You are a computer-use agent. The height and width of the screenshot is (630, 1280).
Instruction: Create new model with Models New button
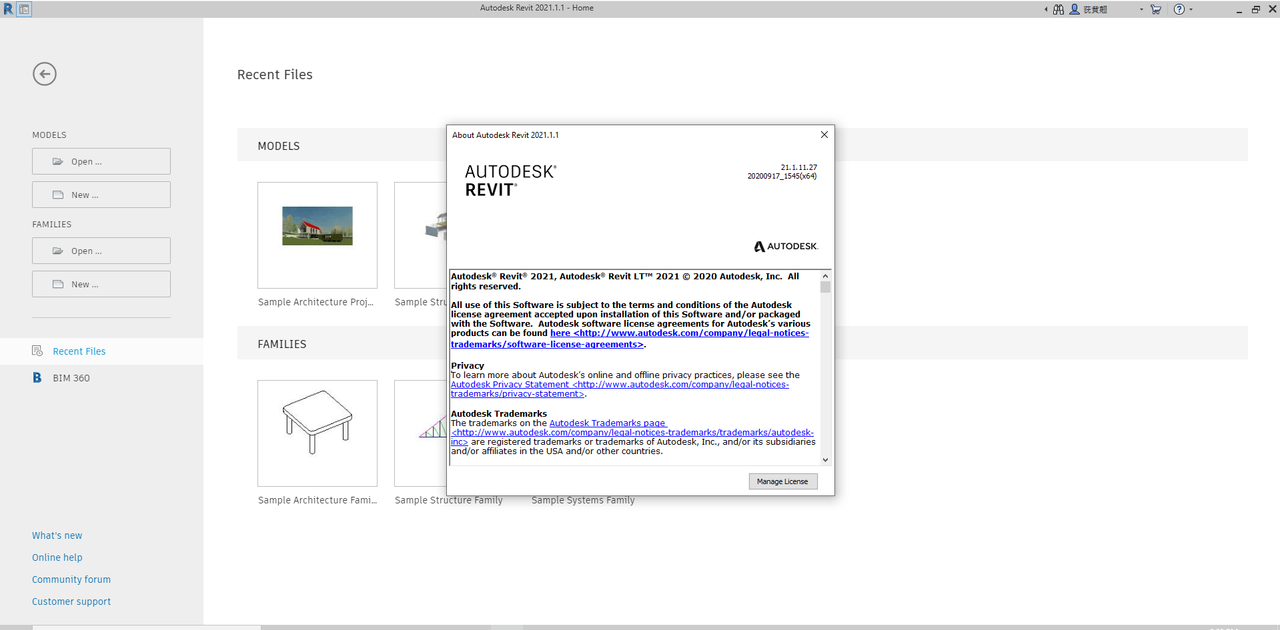(x=101, y=194)
